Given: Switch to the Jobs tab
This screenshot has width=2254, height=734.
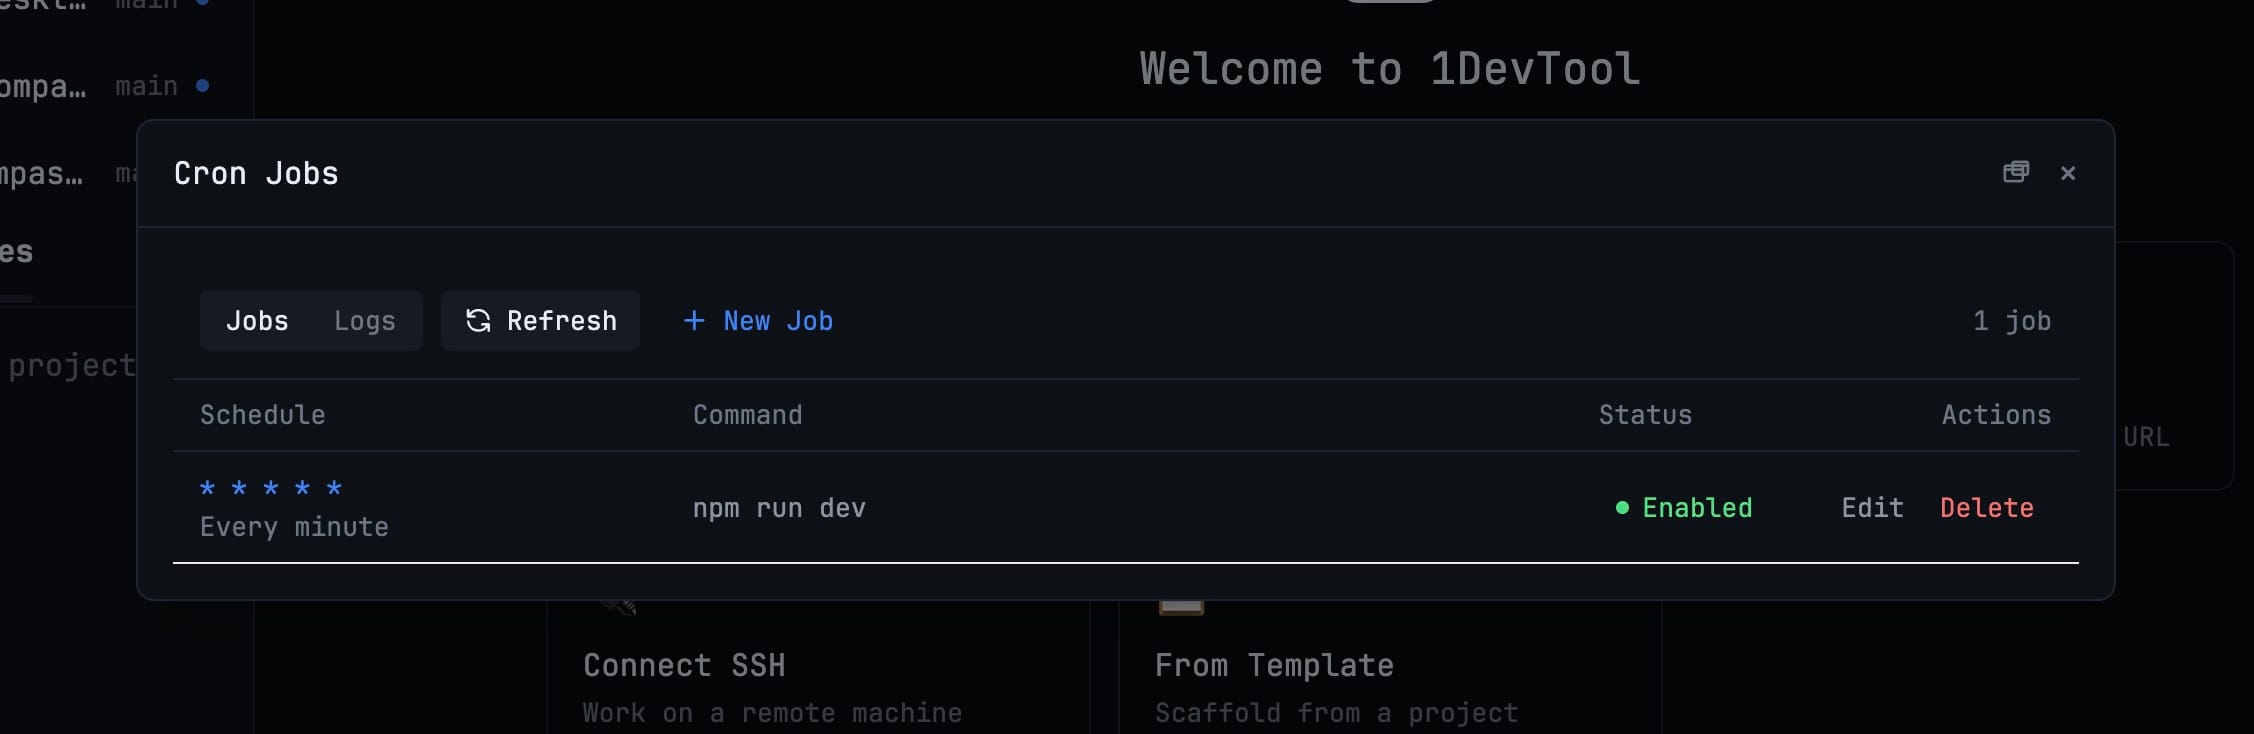Looking at the screenshot, I should 257,321.
